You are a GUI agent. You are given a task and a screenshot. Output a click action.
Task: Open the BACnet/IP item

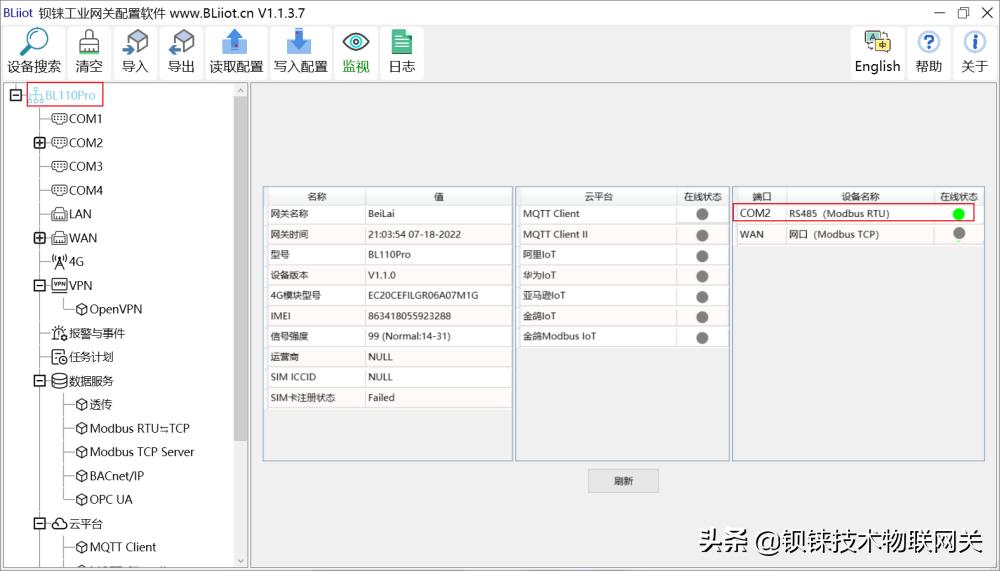pyautogui.click(x=110, y=476)
